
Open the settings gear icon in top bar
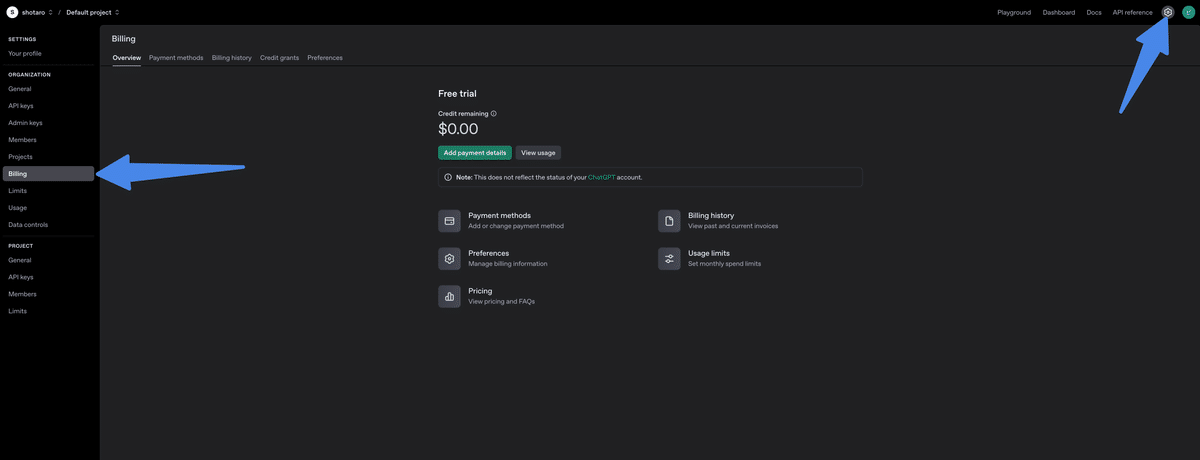click(x=1167, y=12)
